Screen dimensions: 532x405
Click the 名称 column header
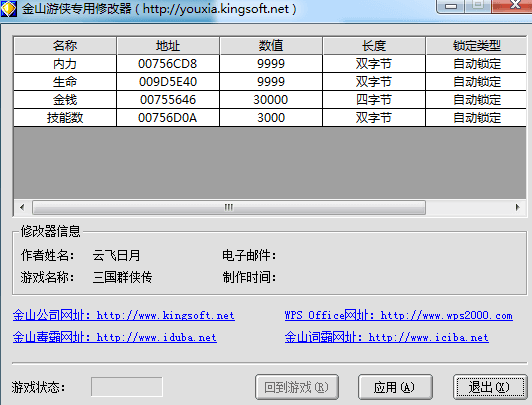click(65, 45)
